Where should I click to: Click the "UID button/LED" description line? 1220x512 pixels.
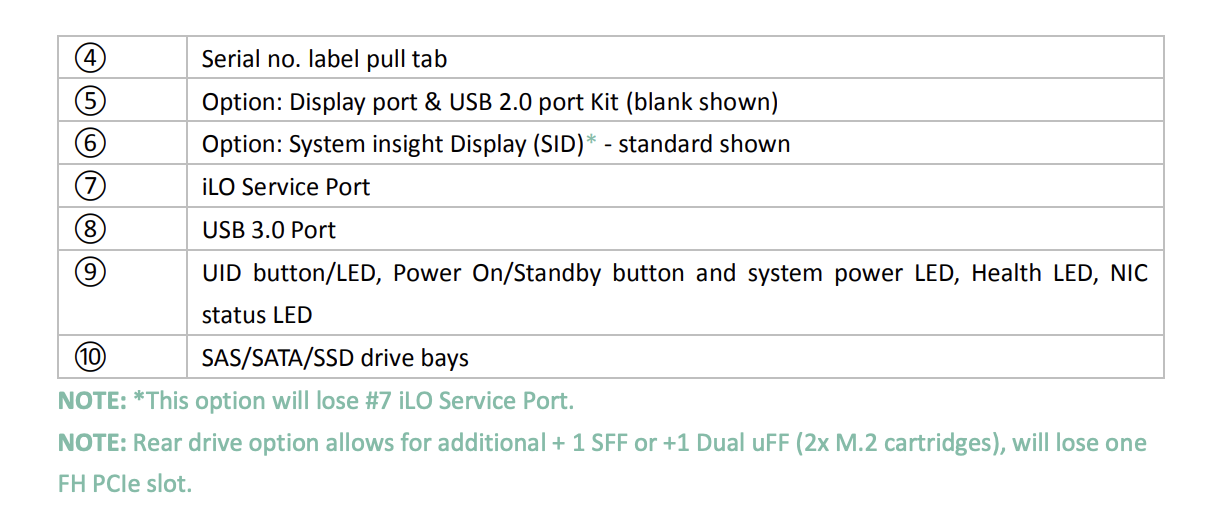pyautogui.click(x=674, y=273)
